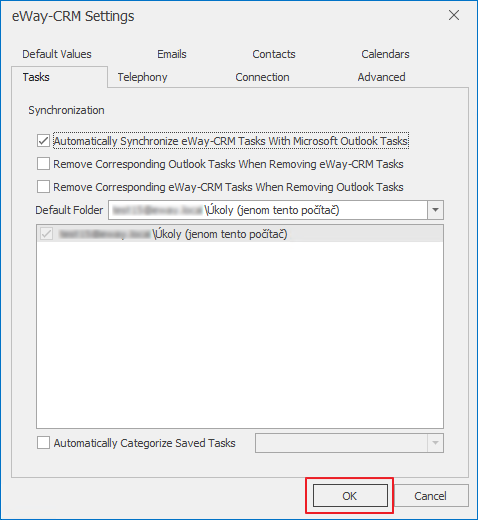Confirm settings with the OK button
The image size is (478, 520).
click(x=350, y=496)
